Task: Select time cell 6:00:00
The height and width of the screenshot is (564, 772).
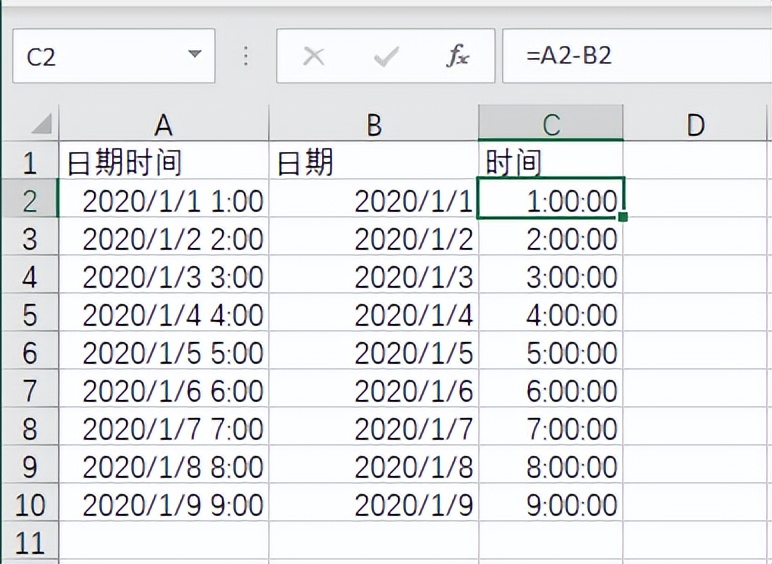Action: click(x=551, y=388)
